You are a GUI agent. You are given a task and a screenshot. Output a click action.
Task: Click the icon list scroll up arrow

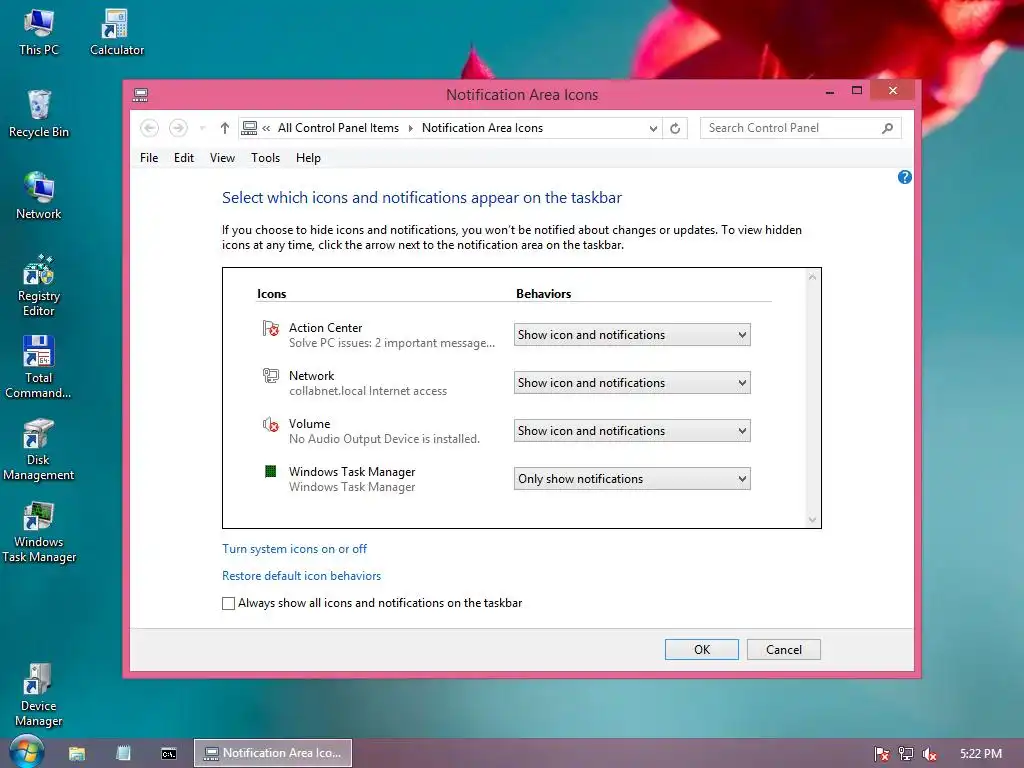[x=812, y=277]
